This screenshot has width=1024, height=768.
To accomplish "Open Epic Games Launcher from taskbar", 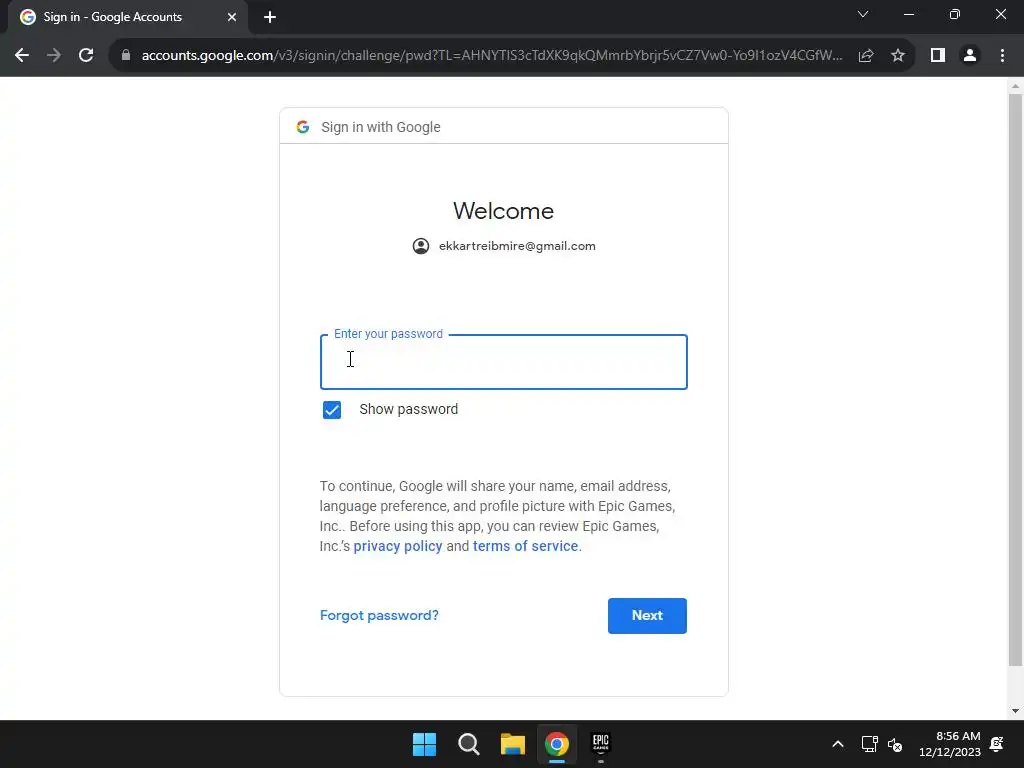I will (x=601, y=744).
